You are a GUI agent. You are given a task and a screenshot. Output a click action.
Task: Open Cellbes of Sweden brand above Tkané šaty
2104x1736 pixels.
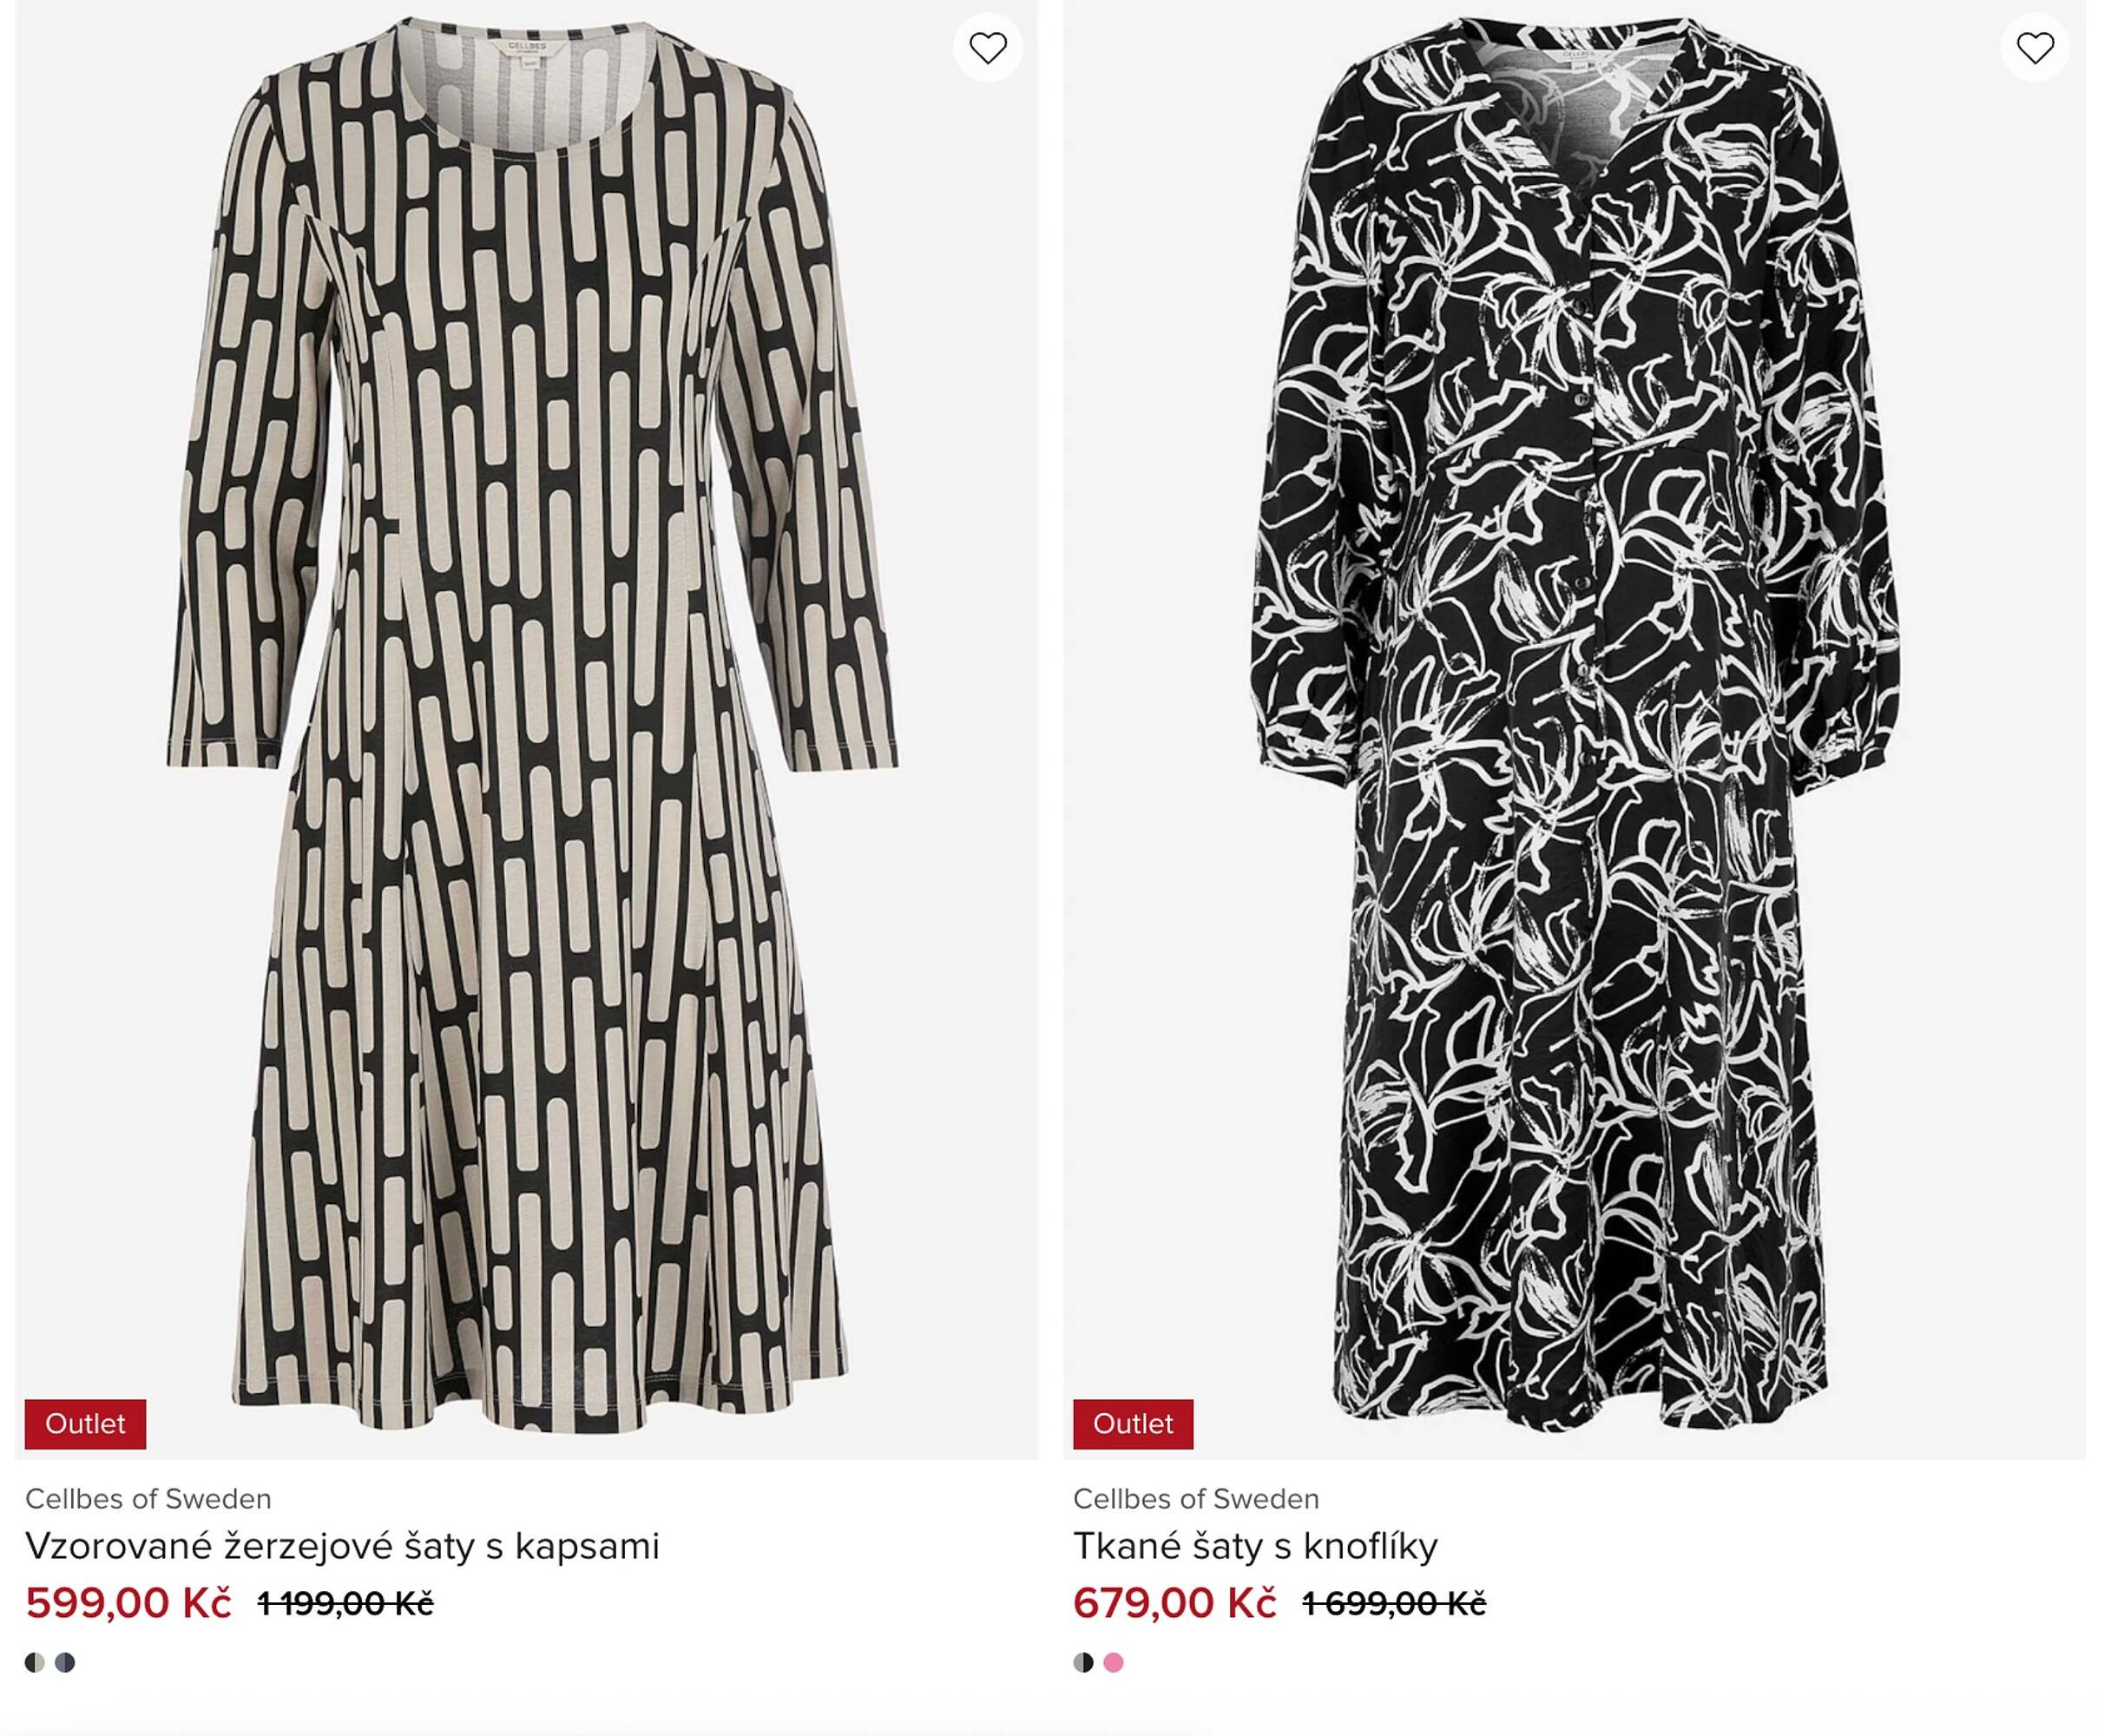(1196, 1499)
